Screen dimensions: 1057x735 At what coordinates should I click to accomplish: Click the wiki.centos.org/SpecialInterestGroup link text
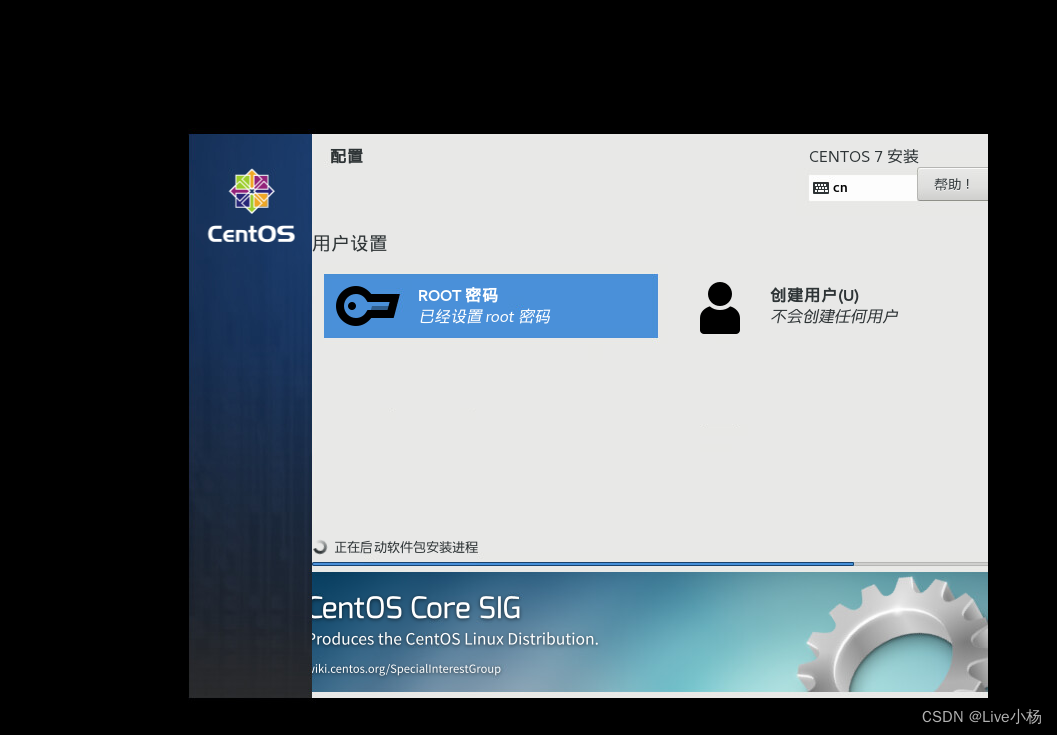tap(406, 669)
